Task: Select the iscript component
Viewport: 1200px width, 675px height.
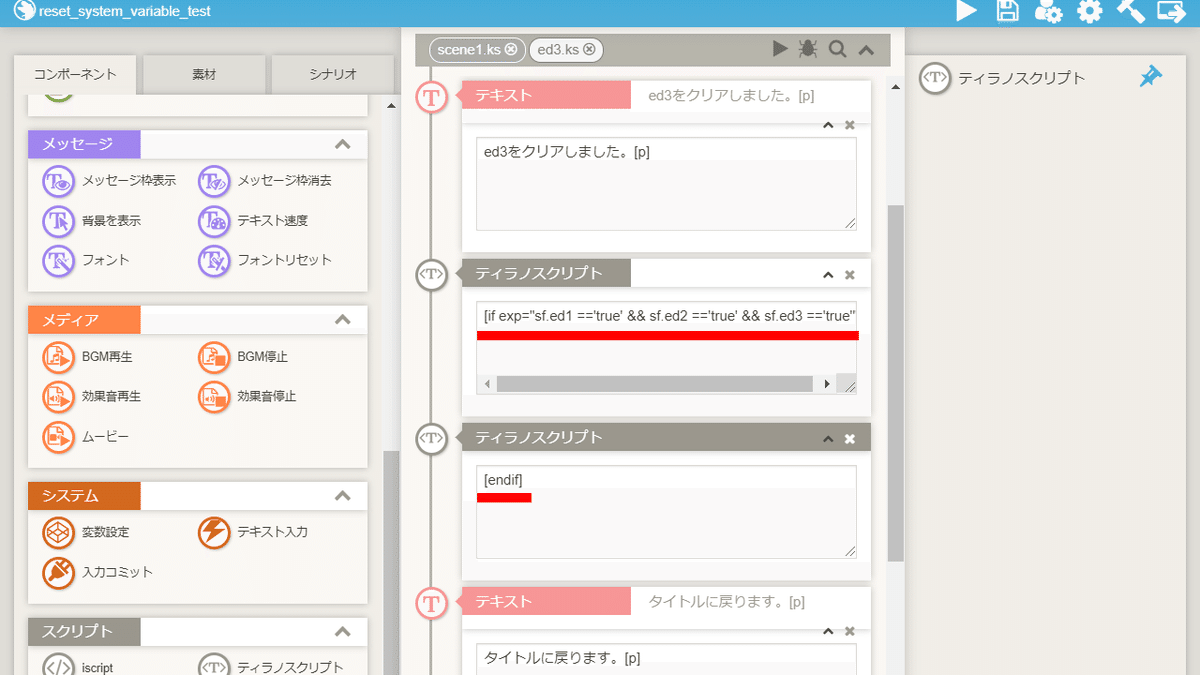Action: click(78, 666)
